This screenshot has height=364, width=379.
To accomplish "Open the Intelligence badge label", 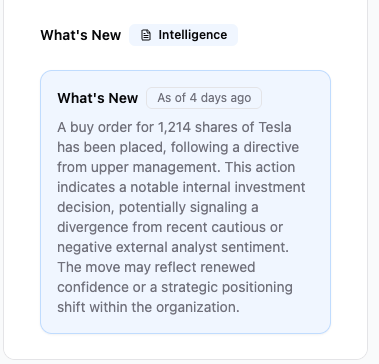I will (183, 35).
